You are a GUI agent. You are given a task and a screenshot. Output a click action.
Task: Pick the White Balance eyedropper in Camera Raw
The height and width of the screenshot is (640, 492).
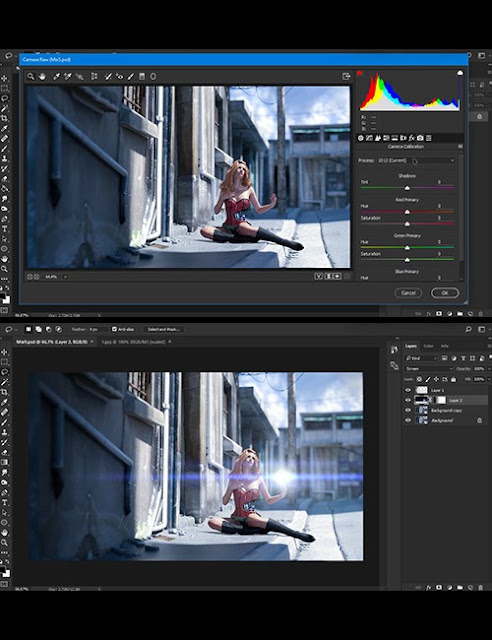point(57,76)
